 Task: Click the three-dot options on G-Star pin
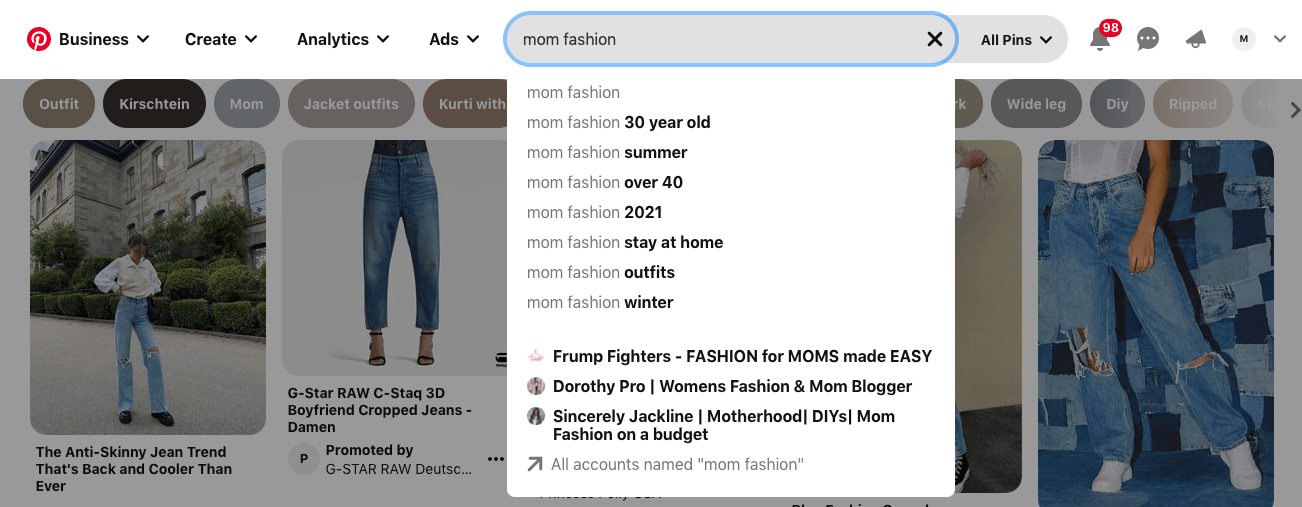coord(496,459)
